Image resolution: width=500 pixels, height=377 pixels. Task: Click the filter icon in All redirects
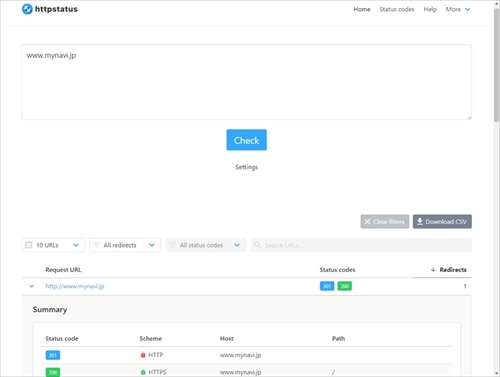[x=96, y=245]
